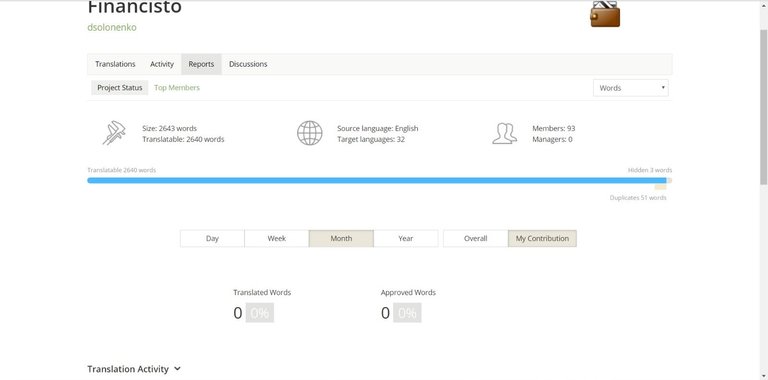
Task: Click 'Source language: English' text
Action: point(378,128)
